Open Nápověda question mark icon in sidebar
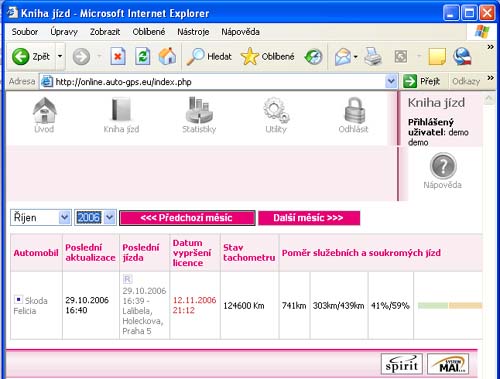 click(443, 171)
